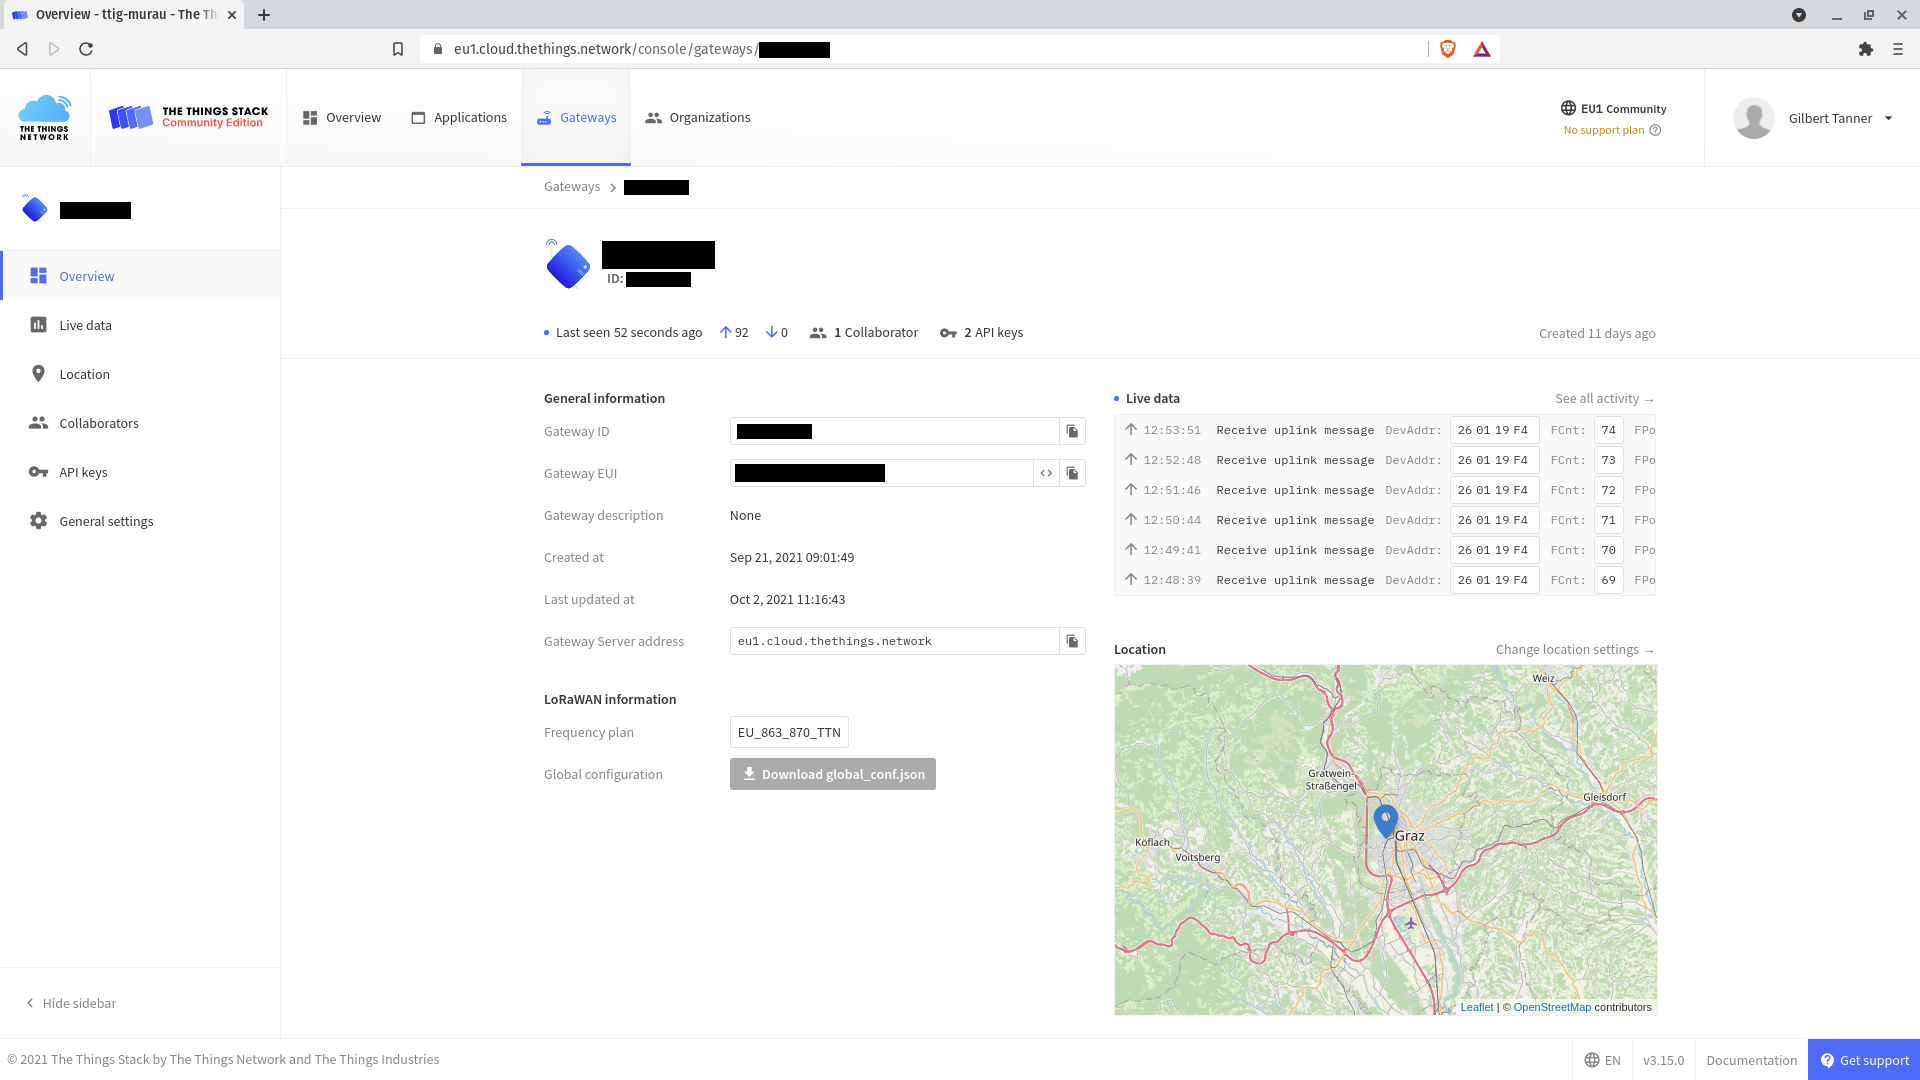Open Live data in the sidebar
Screen dimensions: 1920x1080
85,325
